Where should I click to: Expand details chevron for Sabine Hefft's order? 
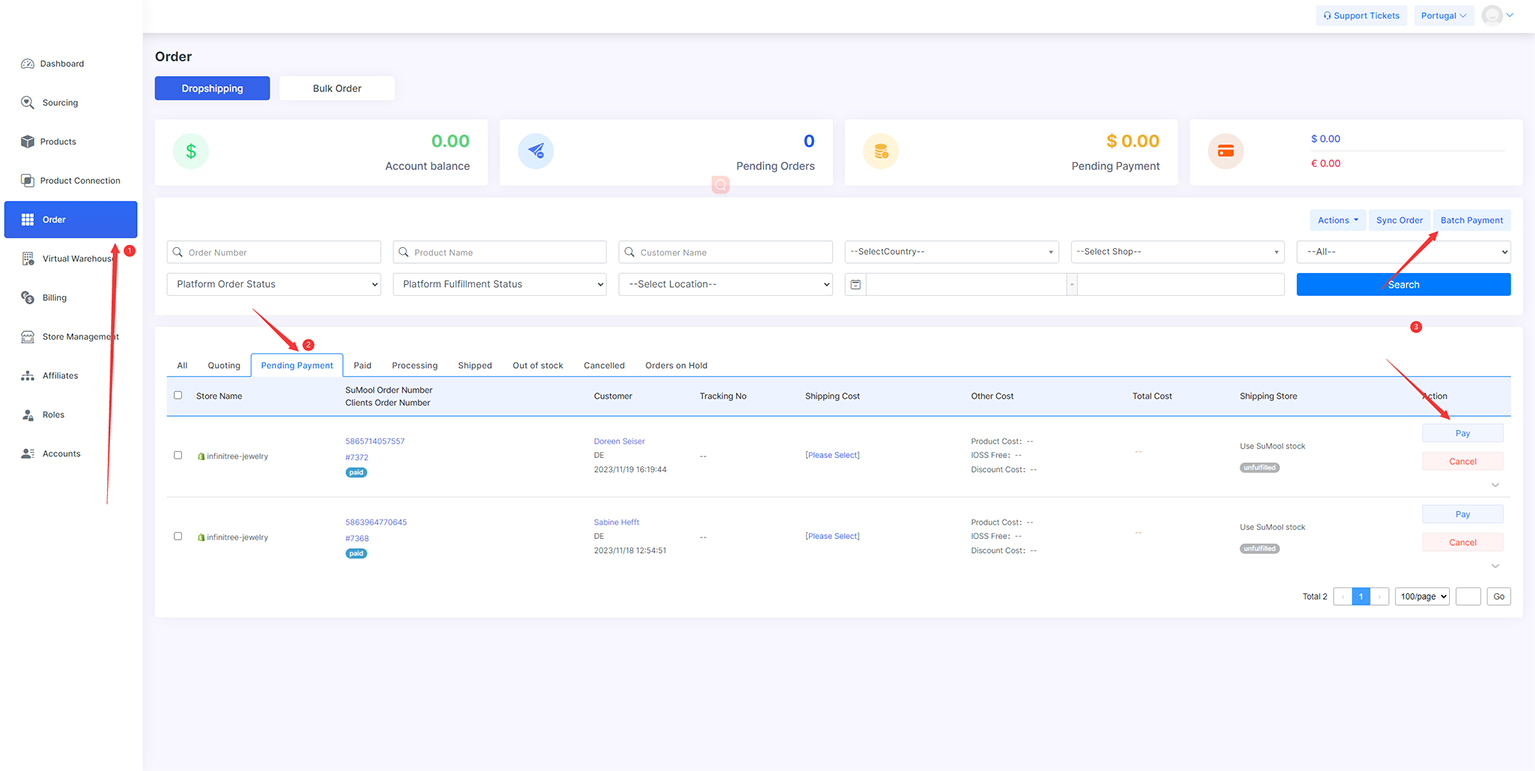pyautogui.click(x=1495, y=566)
